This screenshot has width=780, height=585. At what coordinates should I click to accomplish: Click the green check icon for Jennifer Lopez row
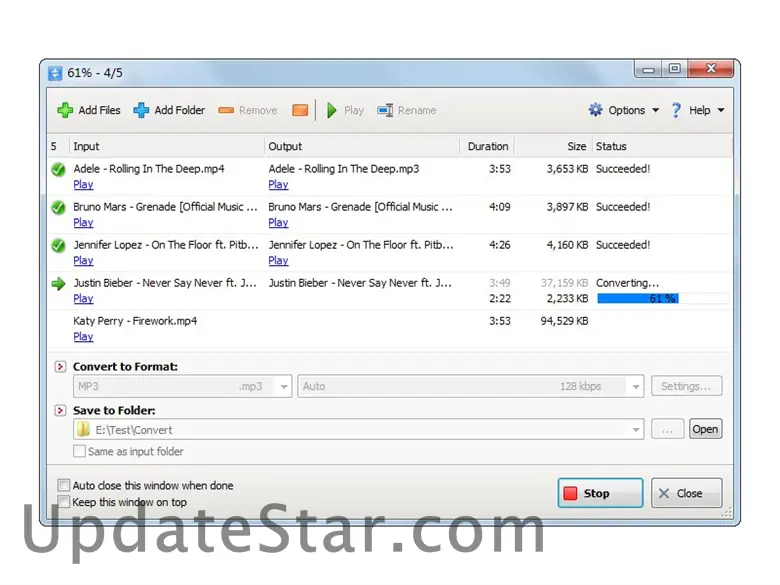pyautogui.click(x=59, y=245)
